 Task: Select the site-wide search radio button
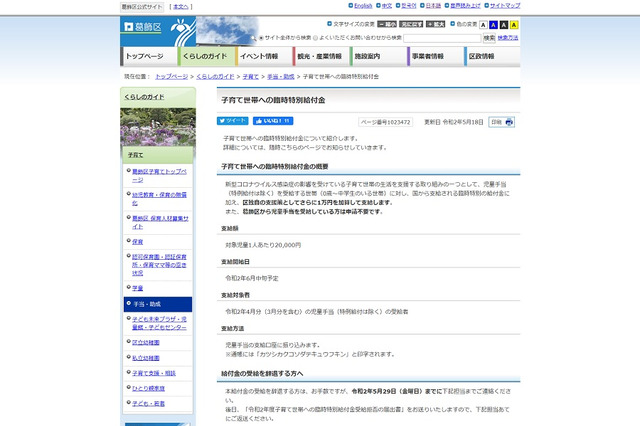tap(261, 38)
